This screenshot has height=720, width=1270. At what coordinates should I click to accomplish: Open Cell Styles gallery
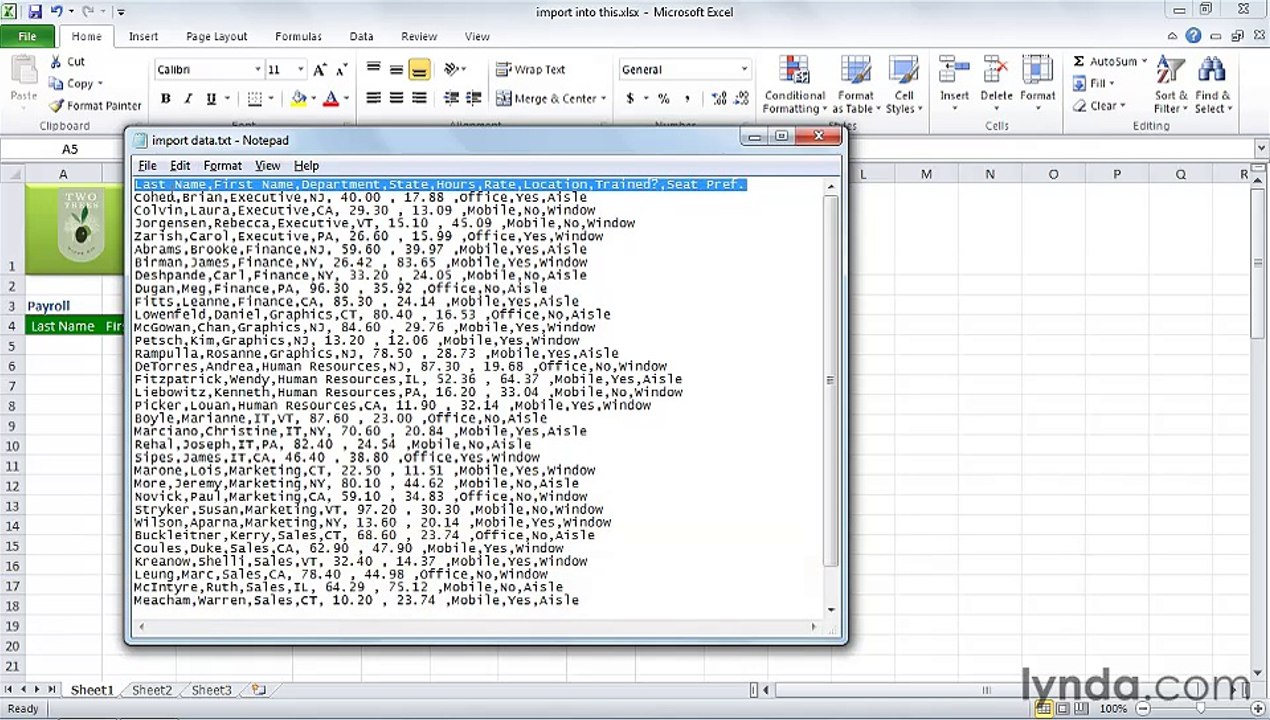coord(904,86)
